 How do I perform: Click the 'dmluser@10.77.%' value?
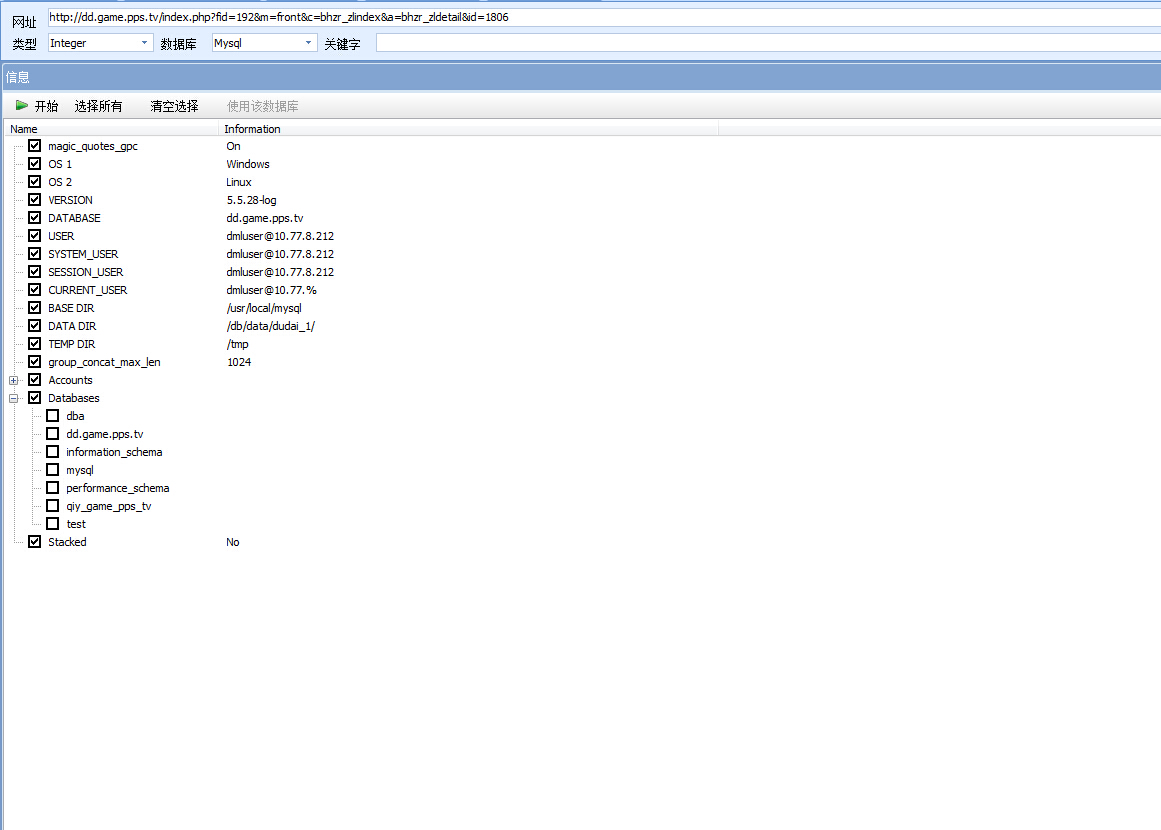coord(272,290)
